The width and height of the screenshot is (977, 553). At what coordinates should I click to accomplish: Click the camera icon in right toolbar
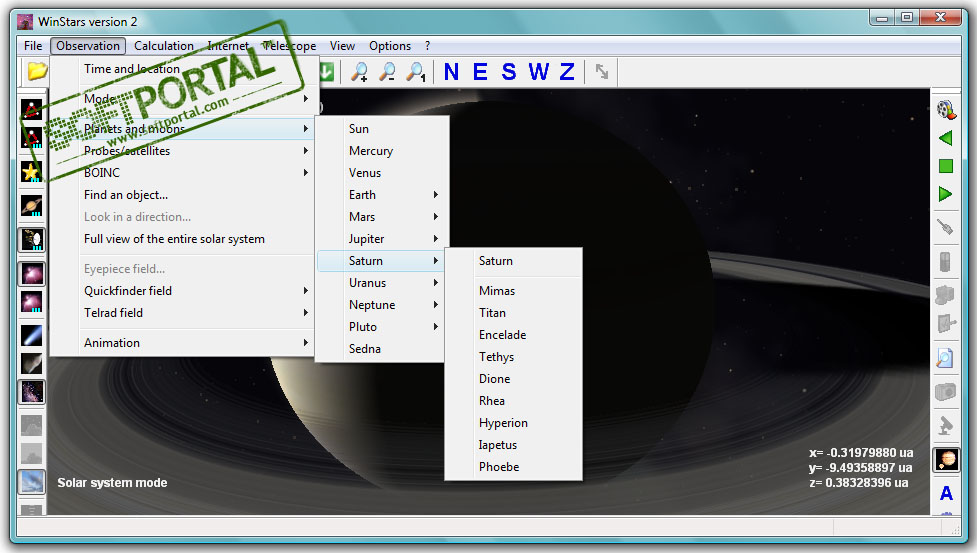(x=945, y=392)
